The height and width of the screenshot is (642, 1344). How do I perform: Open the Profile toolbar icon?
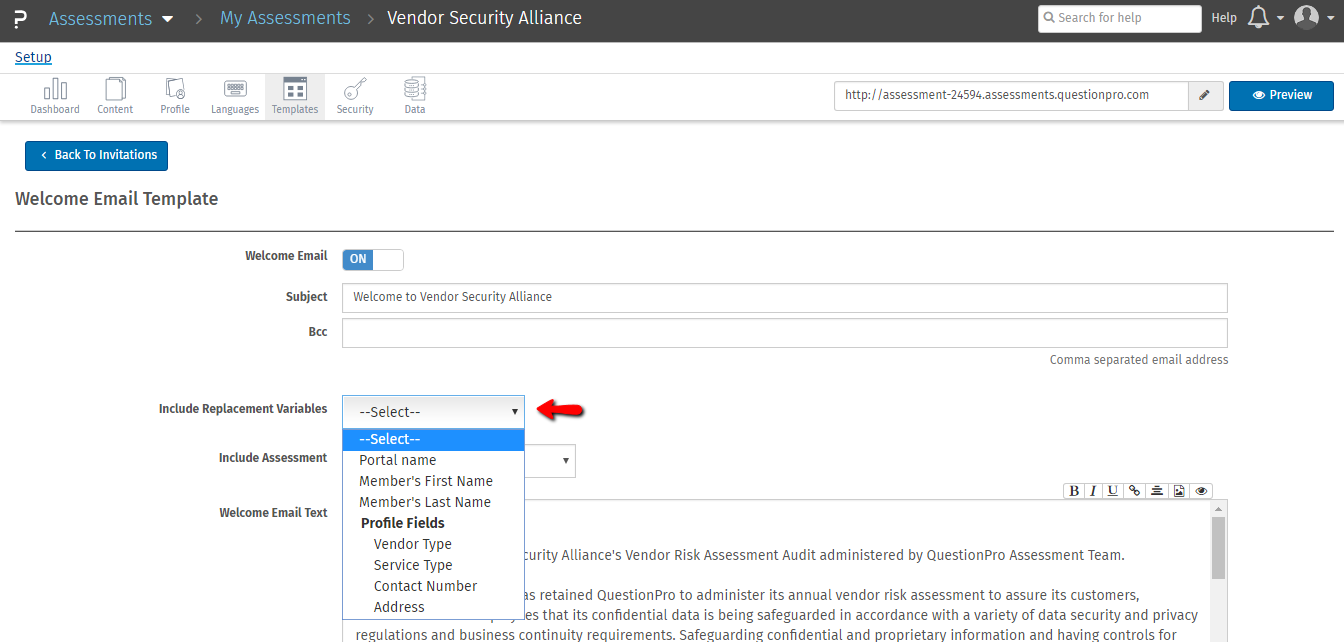point(175,97)
